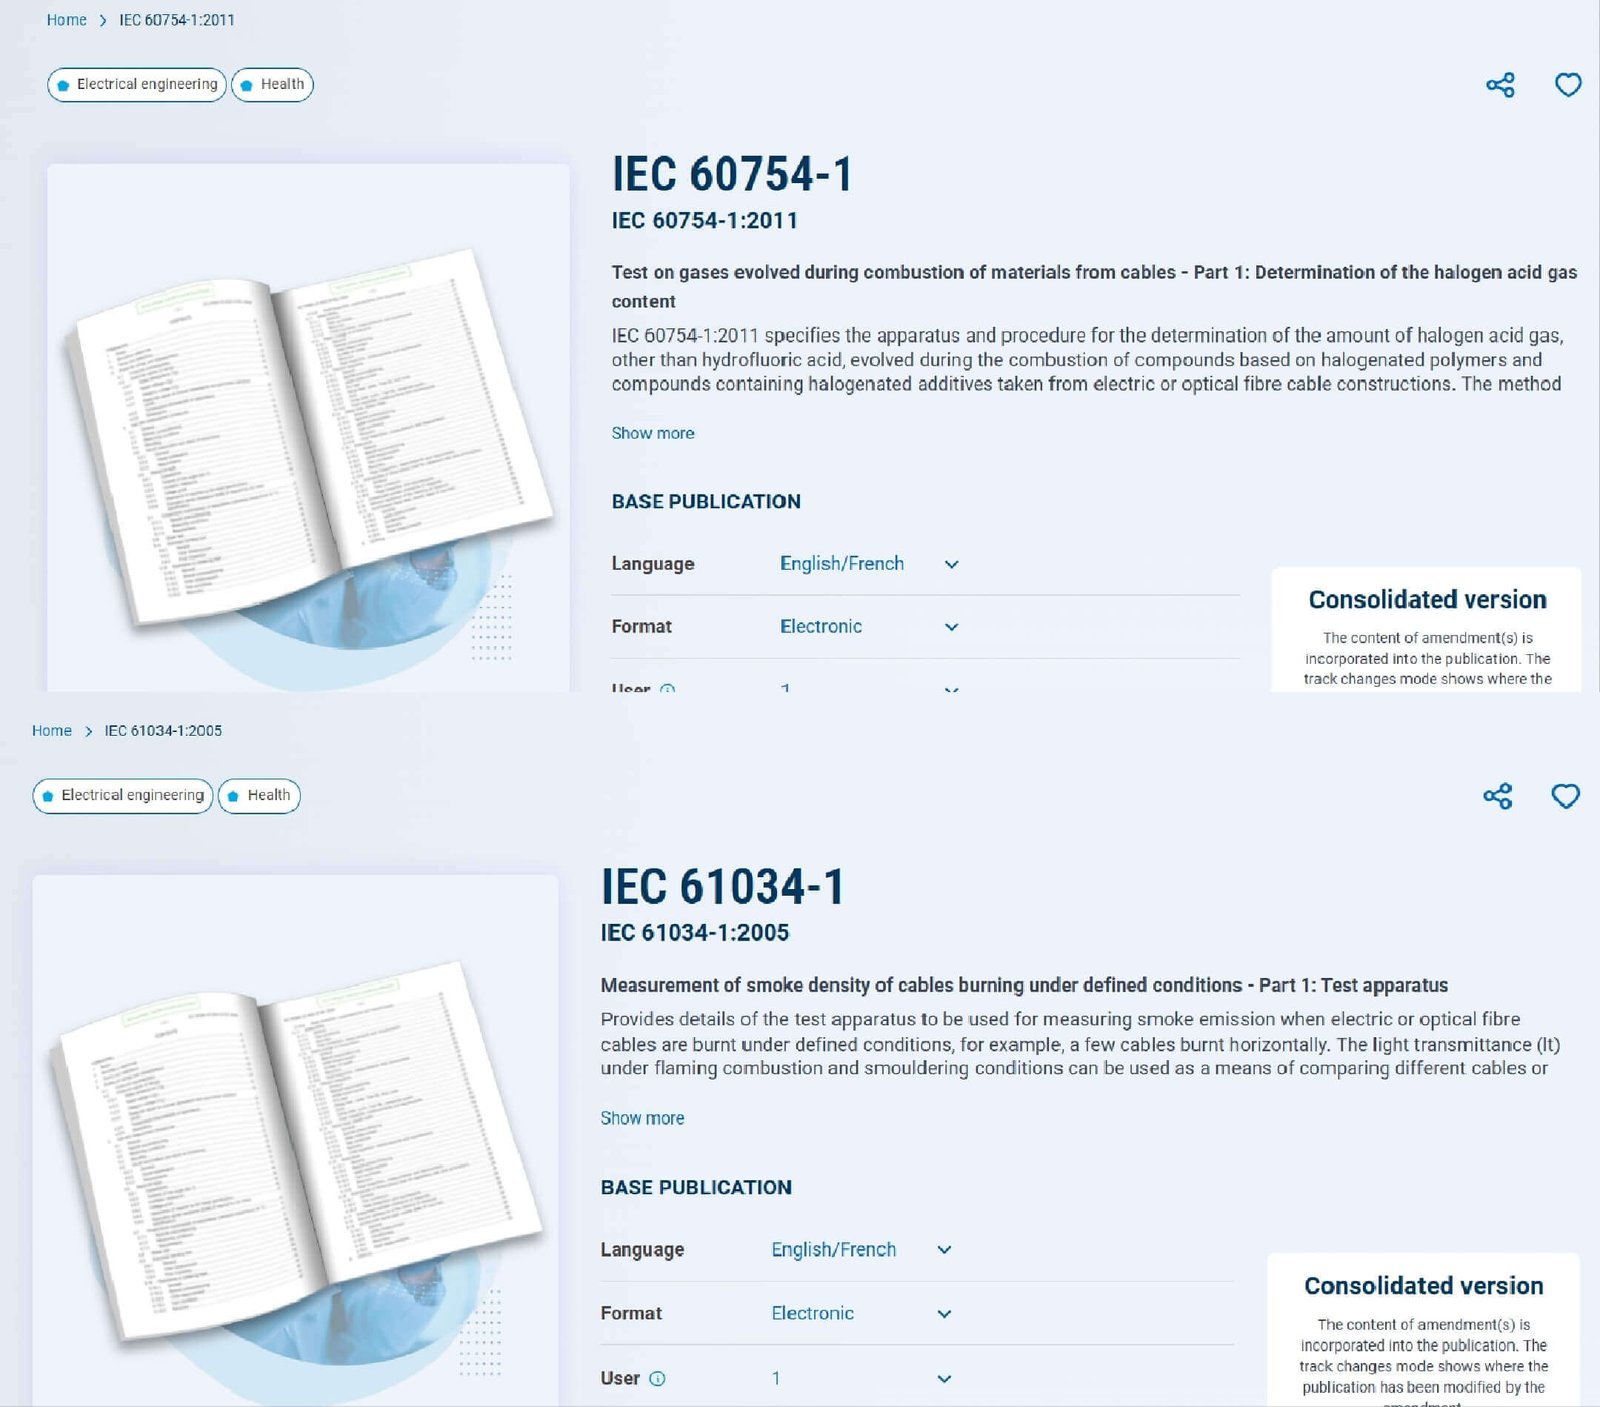Screen dimensions: 1600x1407
Task: Navigate to Home via breadcrumb
Action: point(65,19)
